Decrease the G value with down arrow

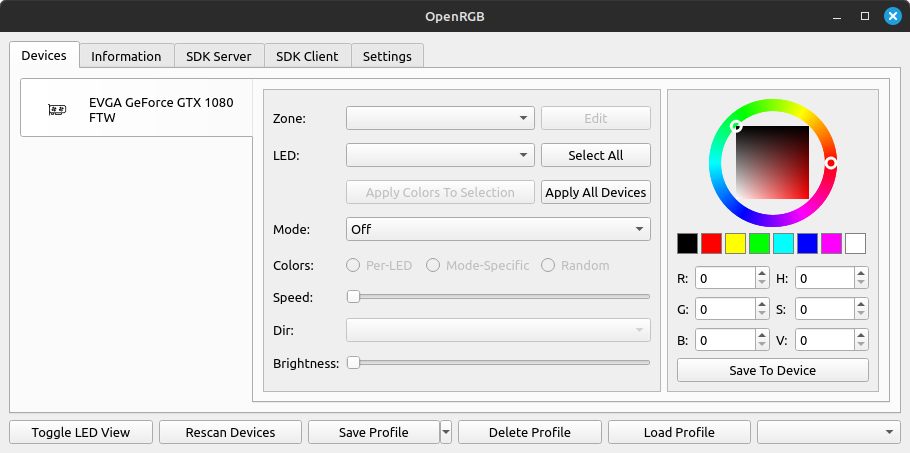762,315
